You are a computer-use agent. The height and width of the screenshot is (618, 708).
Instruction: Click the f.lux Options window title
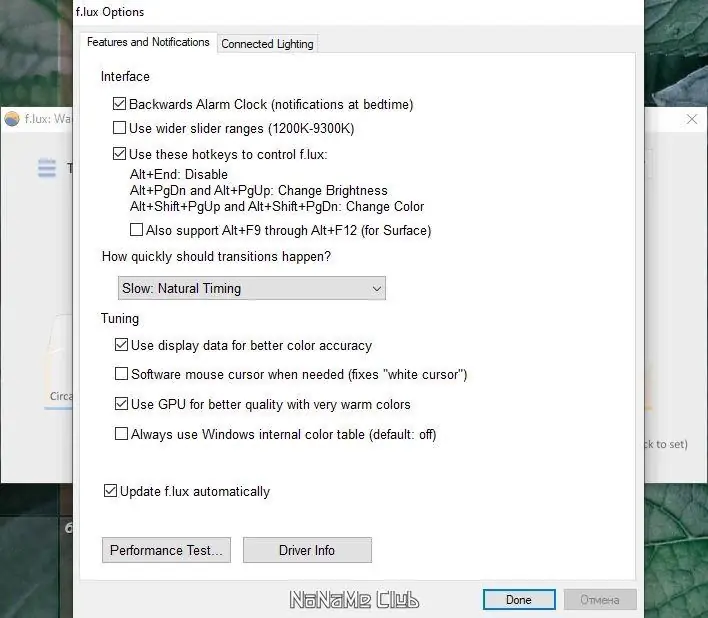[x=110, y=12]
